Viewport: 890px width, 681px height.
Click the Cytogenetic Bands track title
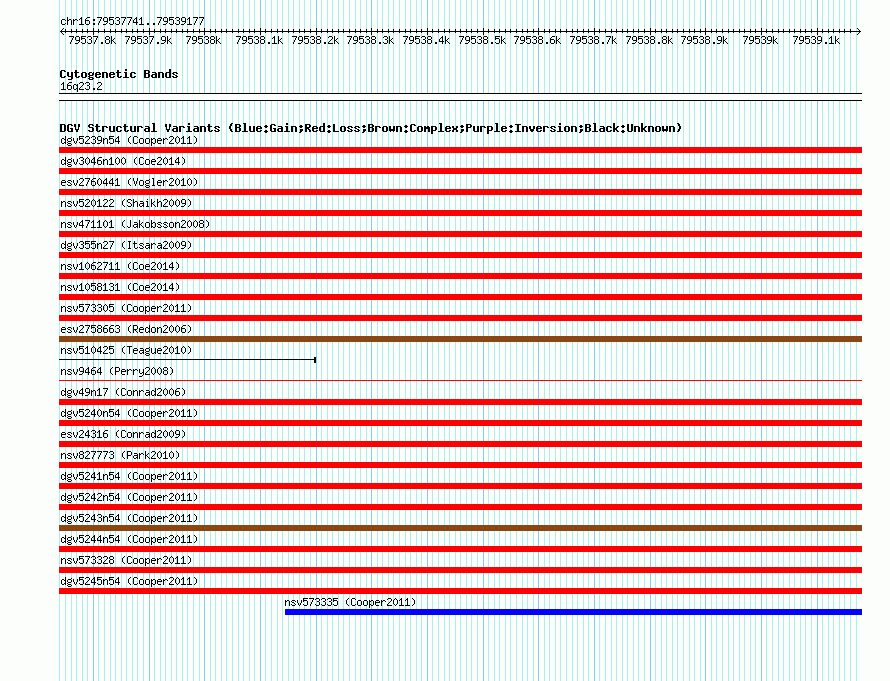pos(119,74)
